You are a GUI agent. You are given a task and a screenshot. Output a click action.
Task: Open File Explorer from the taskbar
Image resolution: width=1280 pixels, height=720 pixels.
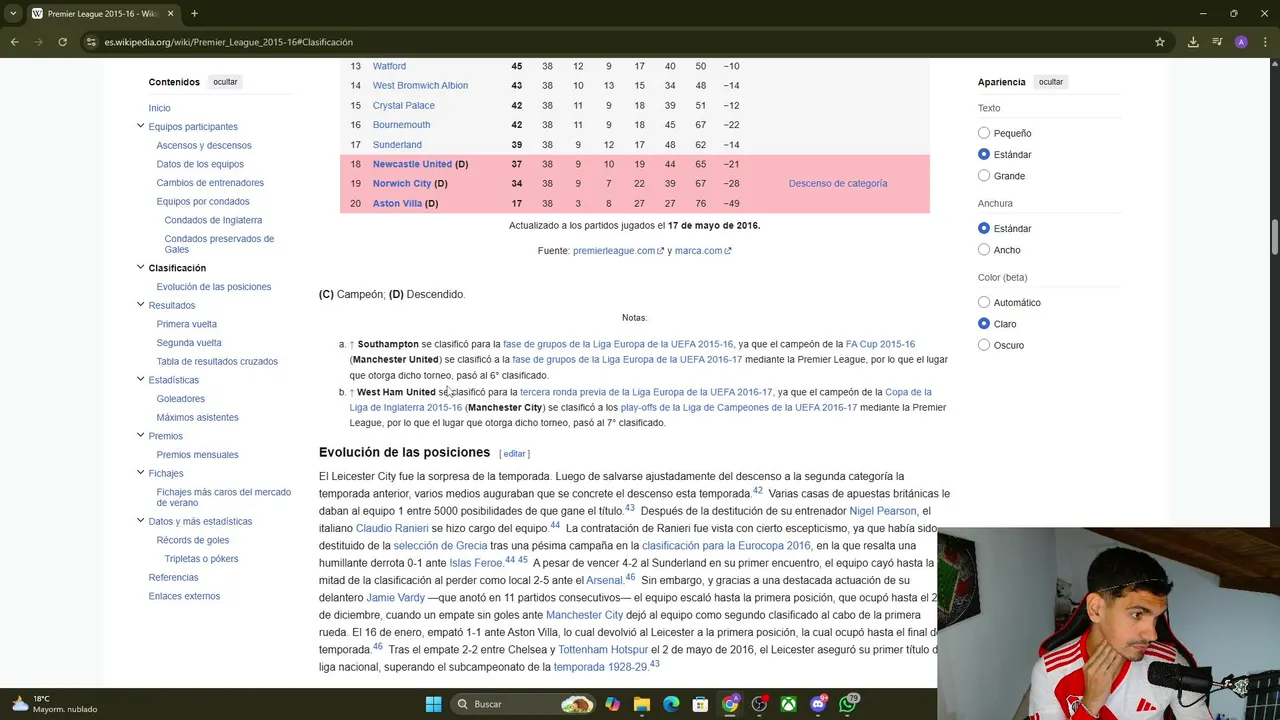pos(642,704)
